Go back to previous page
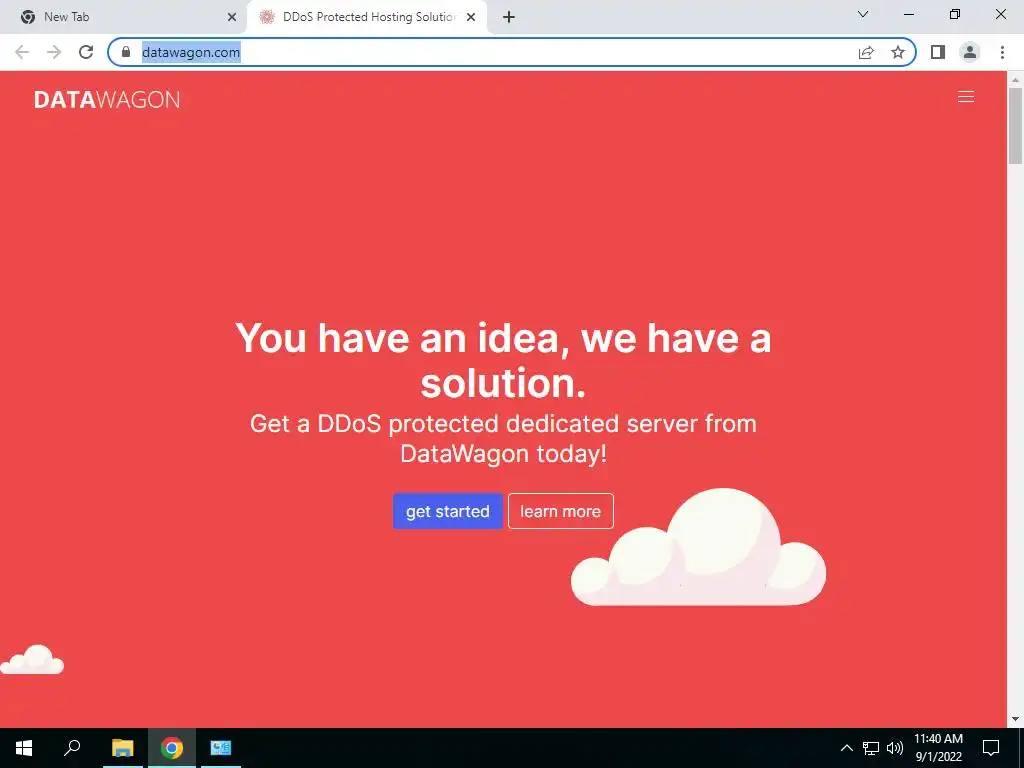The height and width of the screenshot is (768, 1024). point(22,52)
